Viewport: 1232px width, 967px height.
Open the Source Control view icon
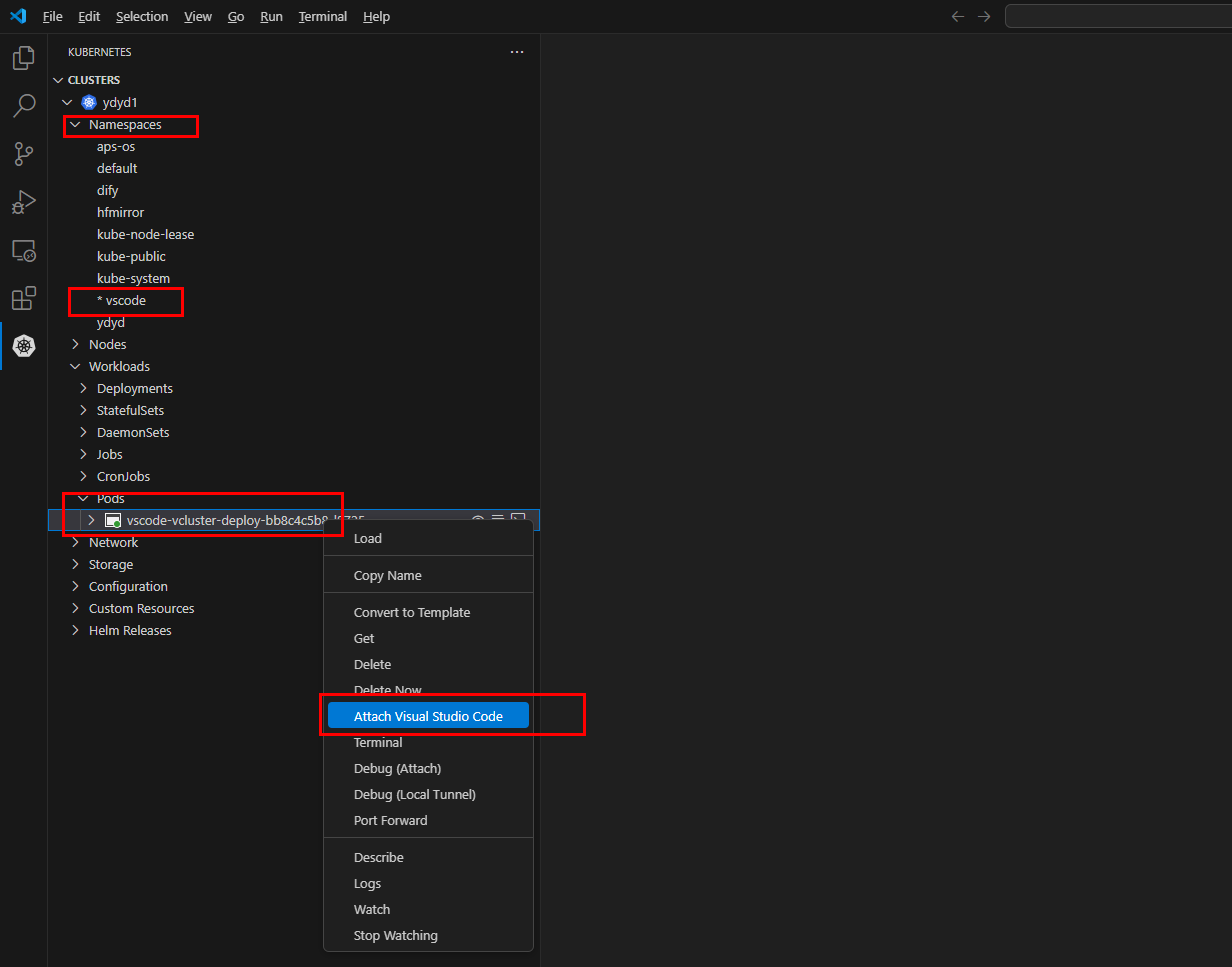24,154
